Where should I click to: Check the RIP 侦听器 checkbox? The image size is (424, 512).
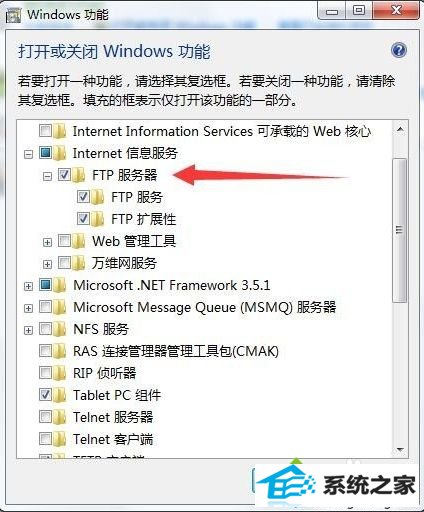pos(45,372)
